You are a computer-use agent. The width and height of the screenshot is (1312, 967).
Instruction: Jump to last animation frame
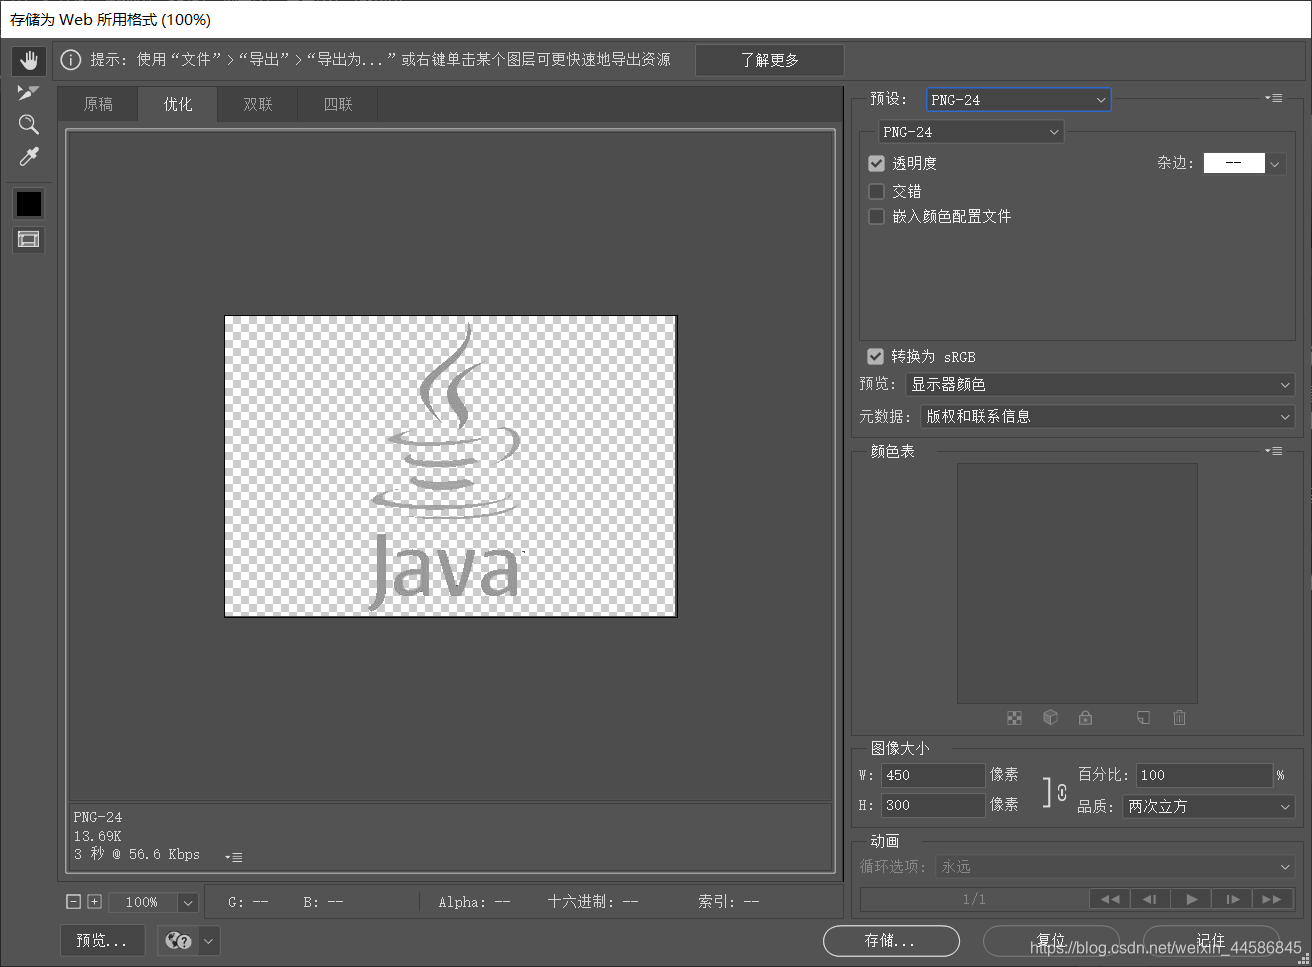point(1272,899)
